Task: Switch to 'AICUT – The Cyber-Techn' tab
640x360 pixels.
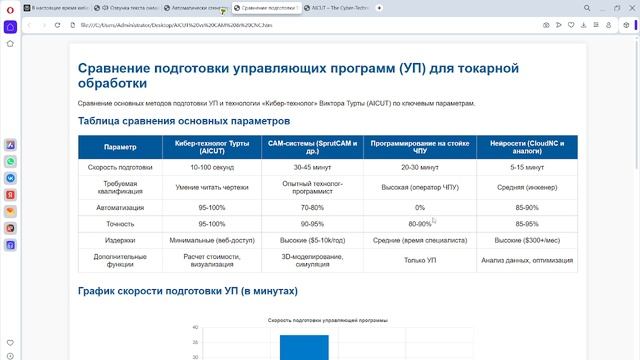Action: (336, 8)
